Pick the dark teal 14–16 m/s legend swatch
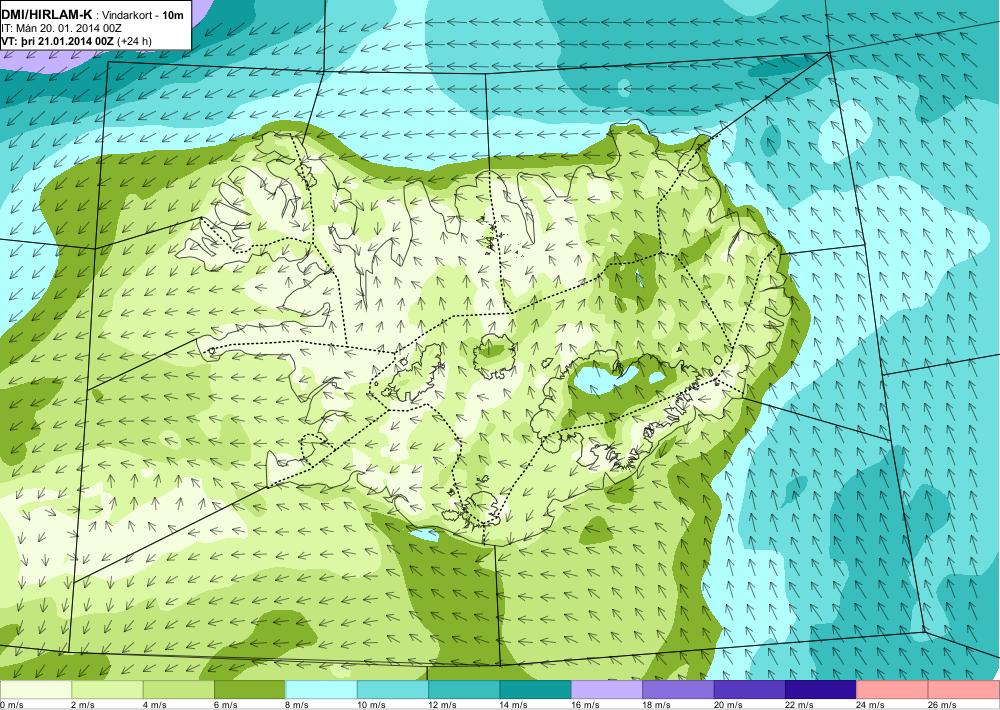The image size is (1000, 710). tap(536, 690)
